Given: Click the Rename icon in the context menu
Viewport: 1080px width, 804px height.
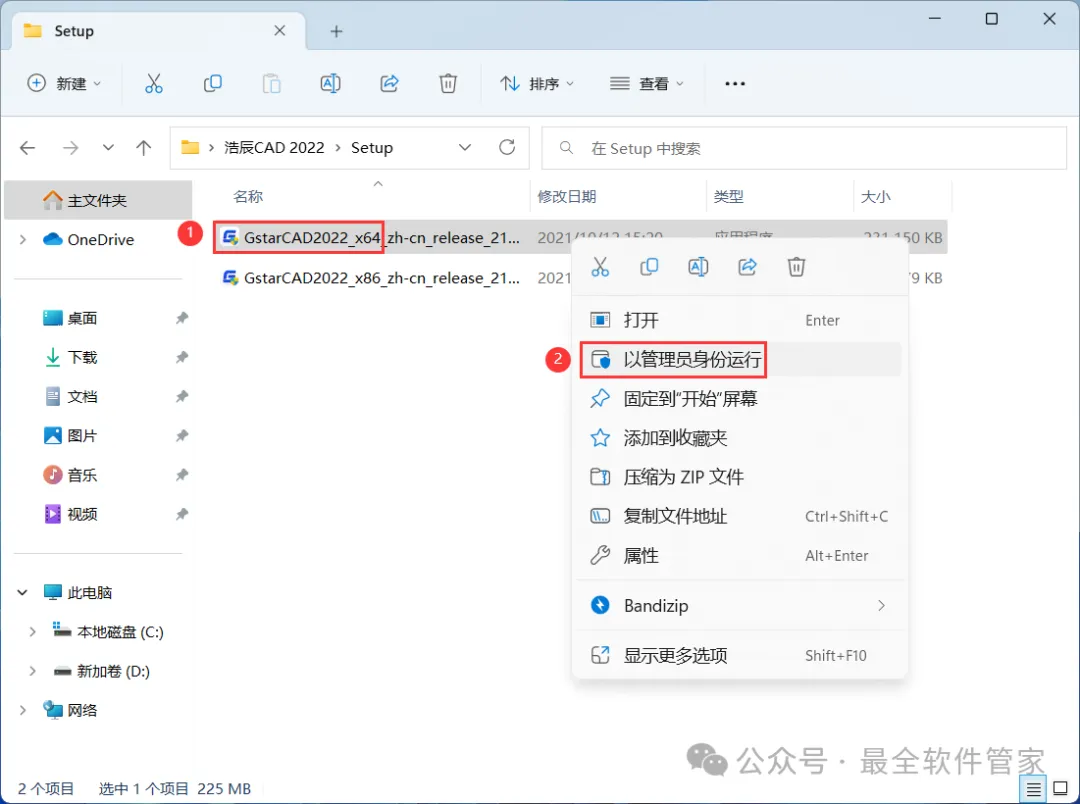Looking at the screenshot, I should click(x=698, y=267).
